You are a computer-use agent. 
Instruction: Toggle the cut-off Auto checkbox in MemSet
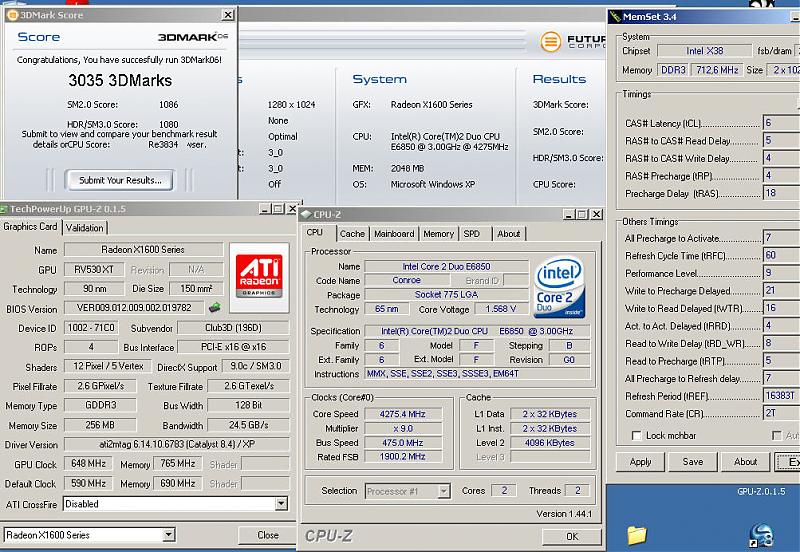pyautogui.click(x=777, y=436)
